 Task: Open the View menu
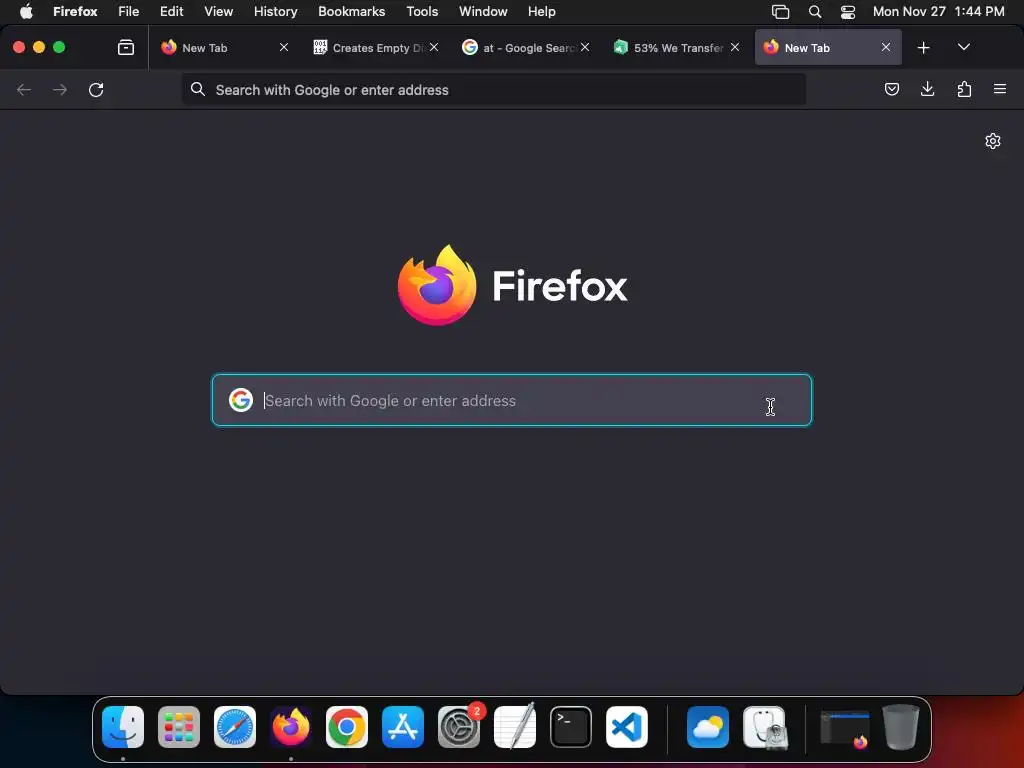[x=218, y=11]
